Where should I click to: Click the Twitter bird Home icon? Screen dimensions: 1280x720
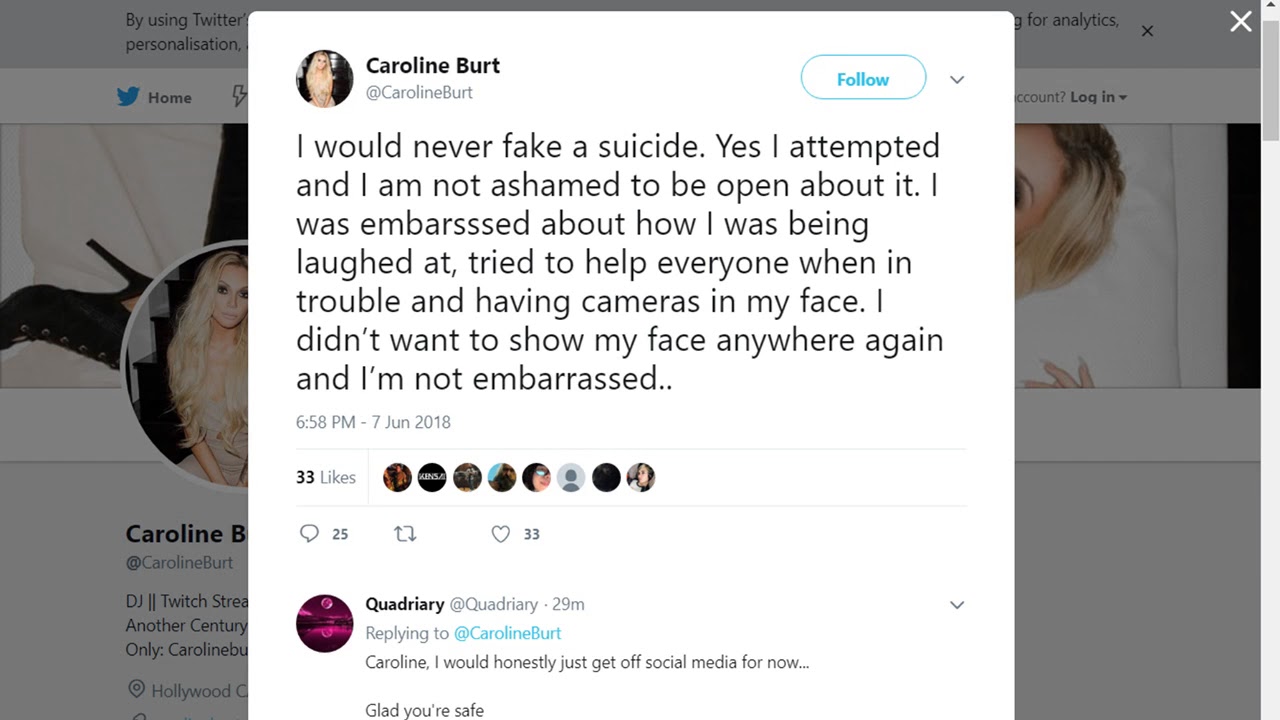point(129,97)
